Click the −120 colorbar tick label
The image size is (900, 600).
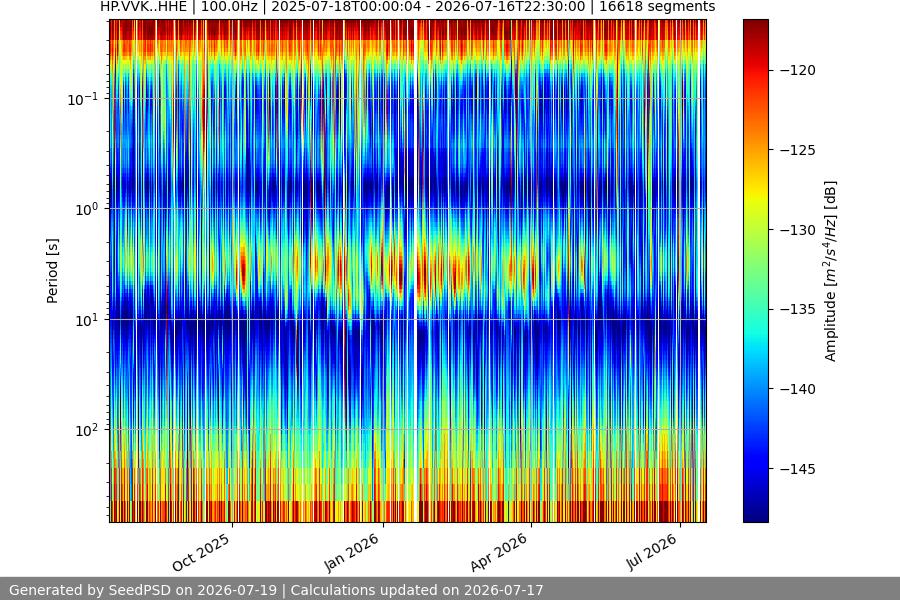click(798, 70)
